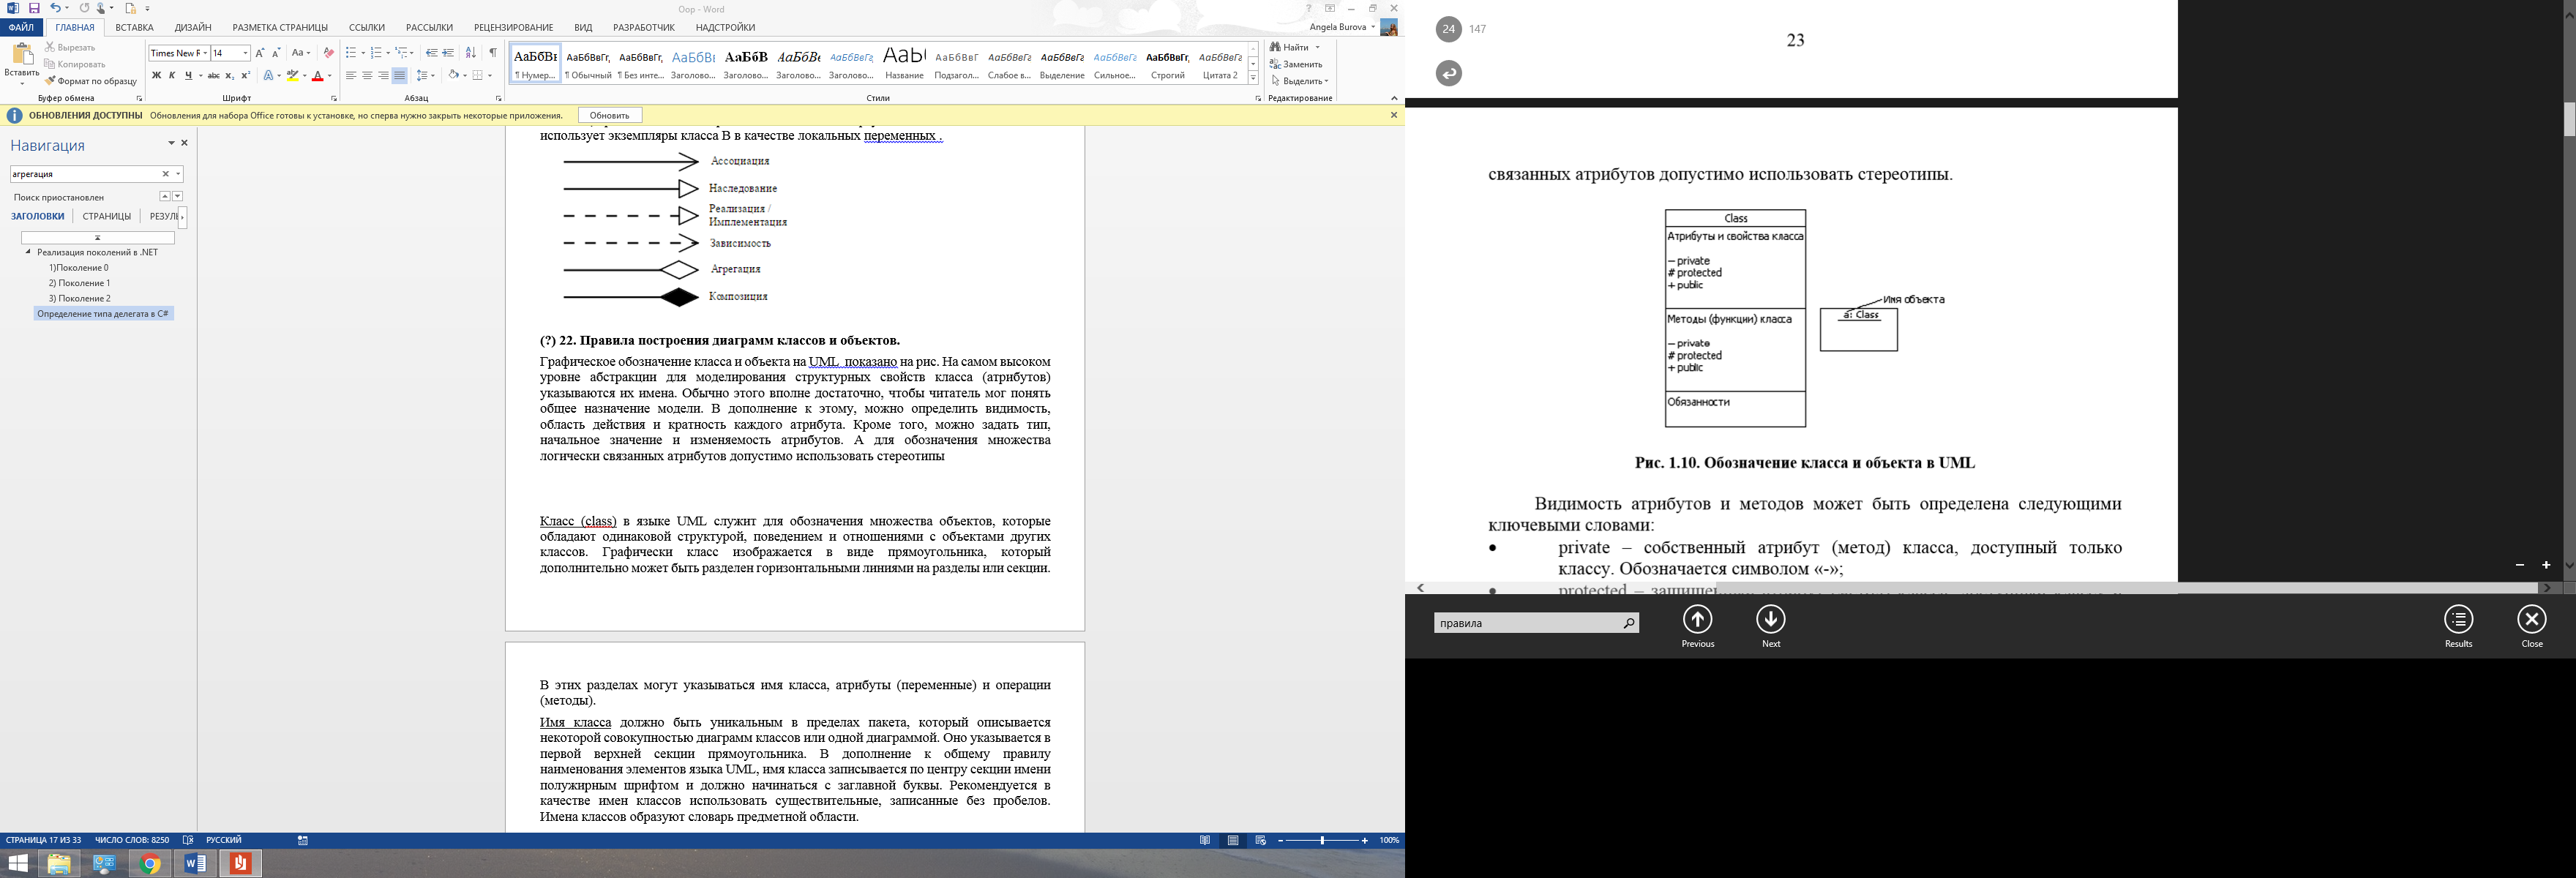Open Chrome from the Windows taskbar
This screenshot has height=878, width=2576.
[x=150, y=863]
